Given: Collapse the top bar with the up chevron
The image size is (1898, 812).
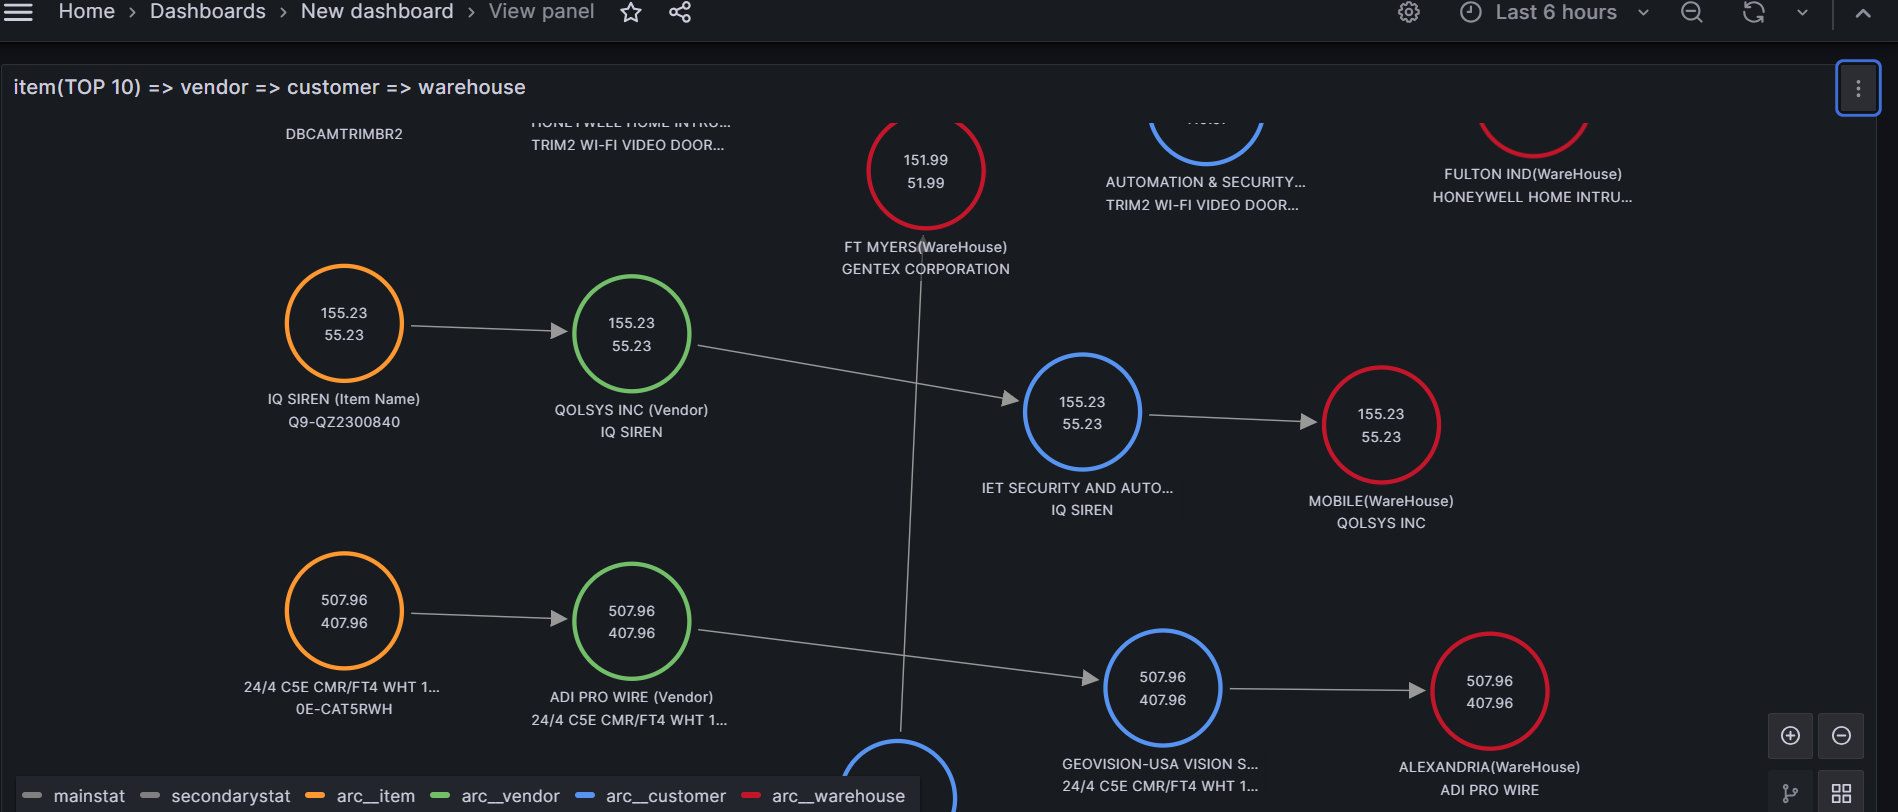Looking at the screenshot, I should pos(1863,13).
